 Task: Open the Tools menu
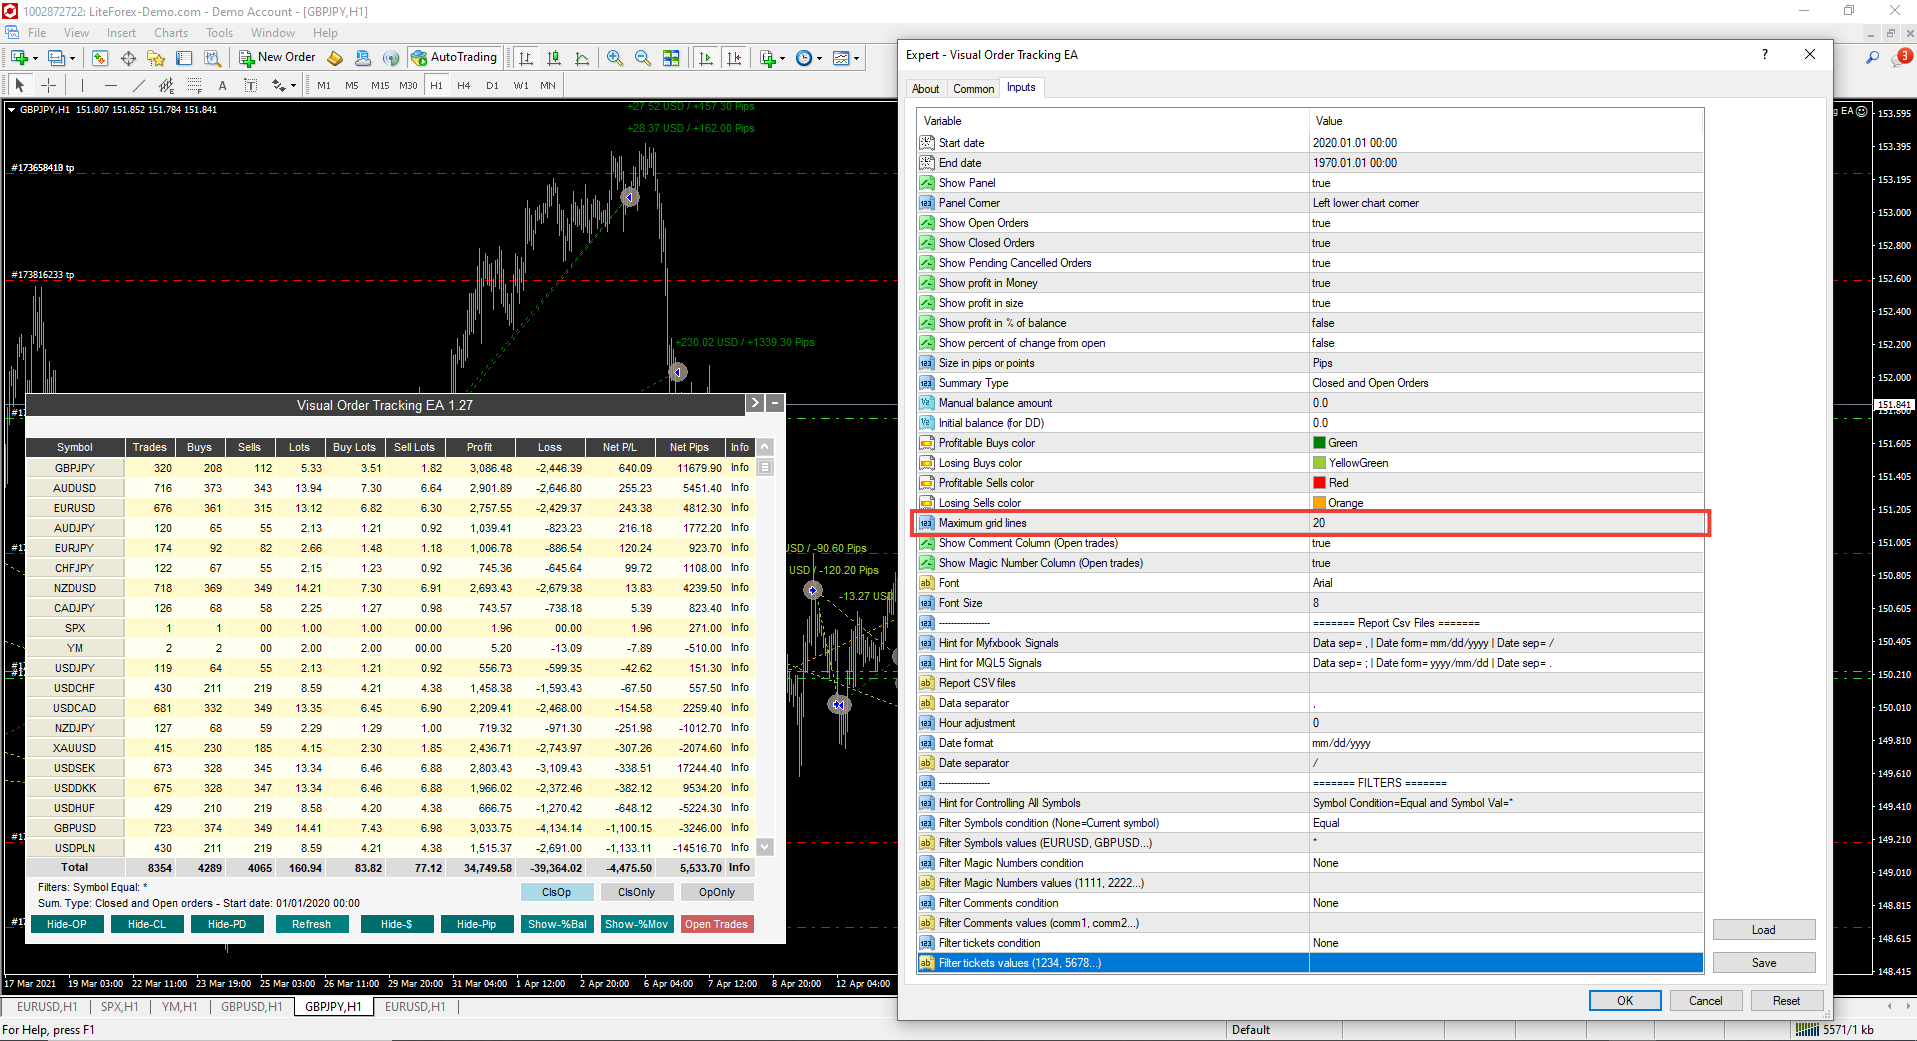[x=220, y=33]
